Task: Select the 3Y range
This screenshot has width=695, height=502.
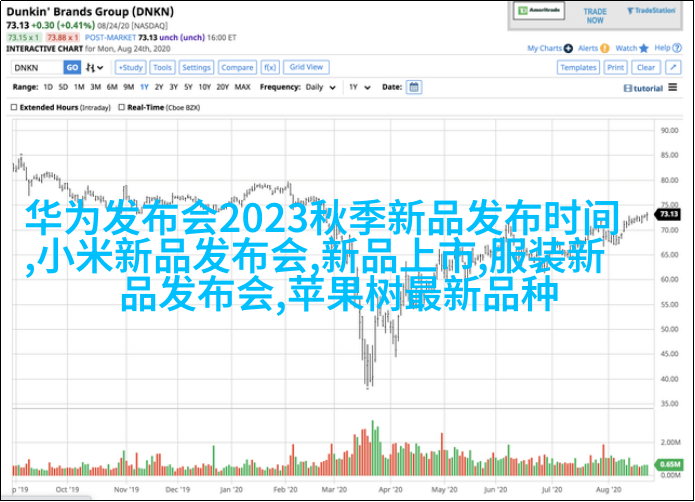Action: click(x=173, y=87)
